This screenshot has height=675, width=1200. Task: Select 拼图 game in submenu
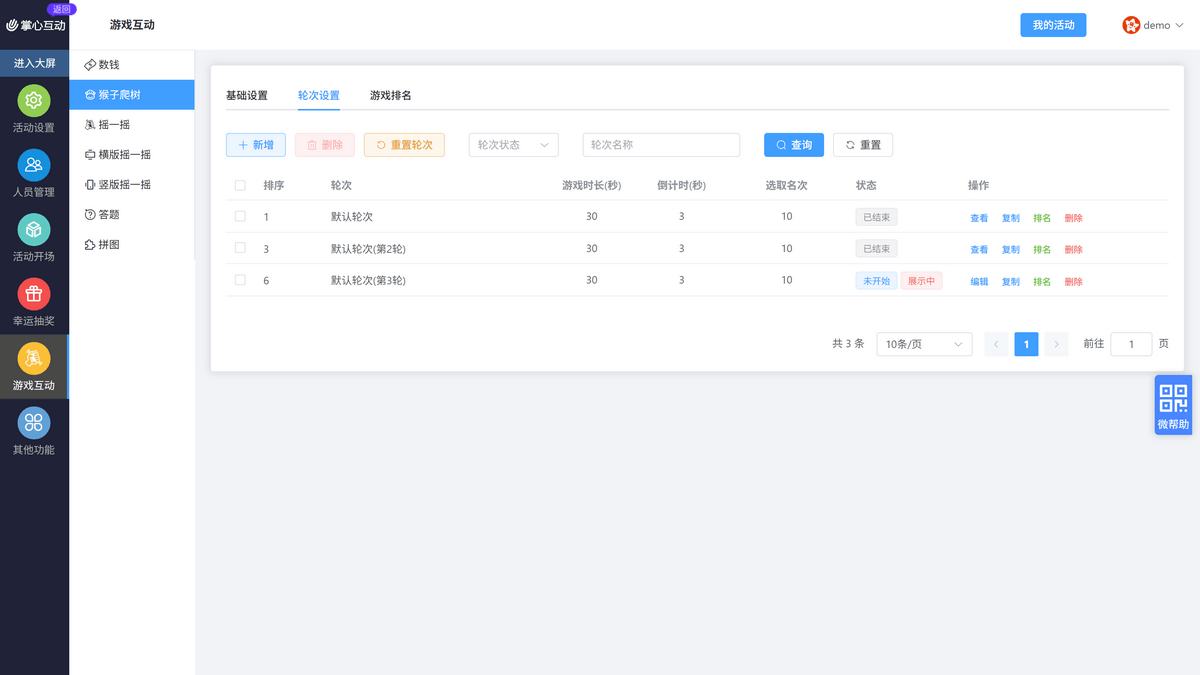tap(132, 245)
